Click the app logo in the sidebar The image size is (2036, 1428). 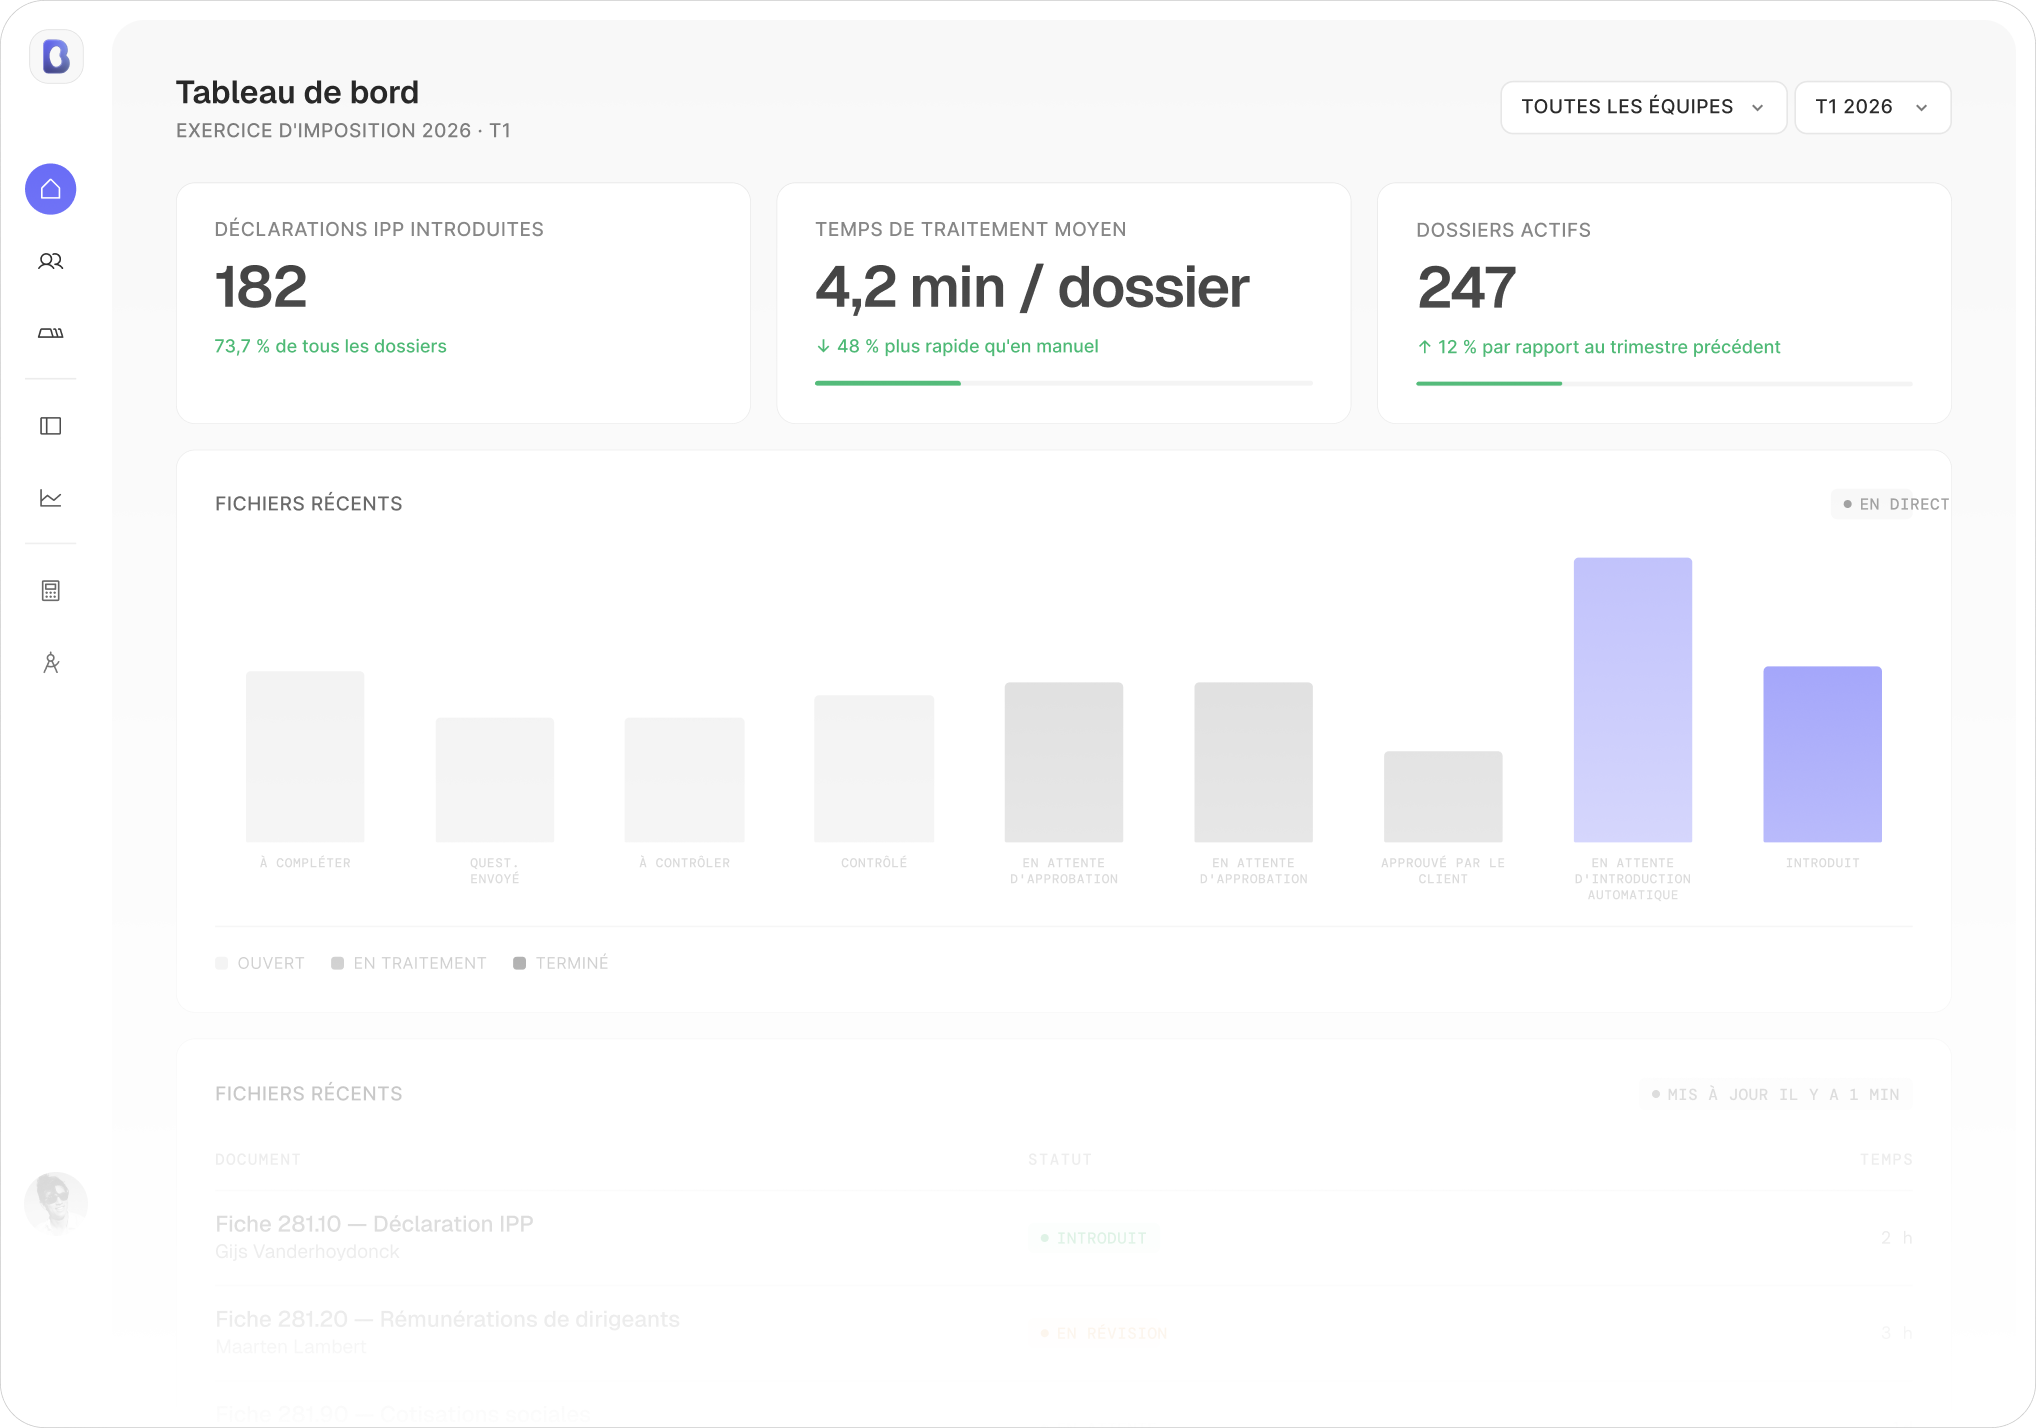(56, 56)
